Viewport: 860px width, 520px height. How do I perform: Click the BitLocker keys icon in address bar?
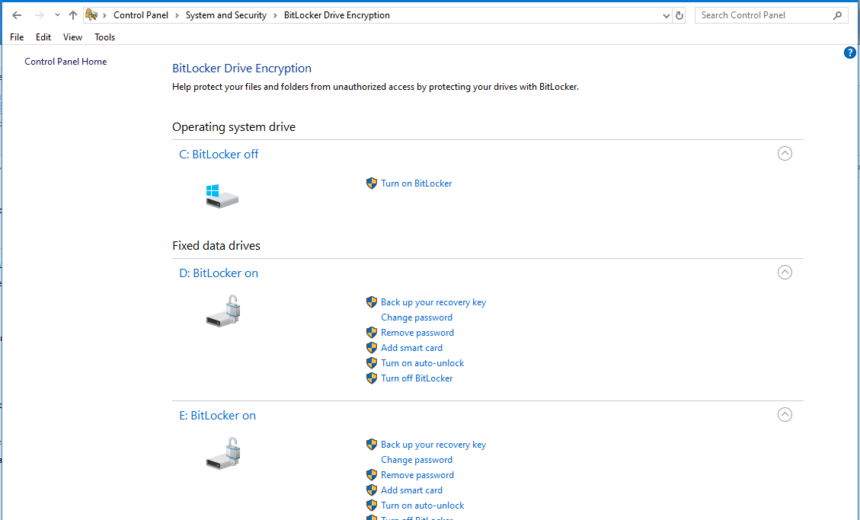92,15
